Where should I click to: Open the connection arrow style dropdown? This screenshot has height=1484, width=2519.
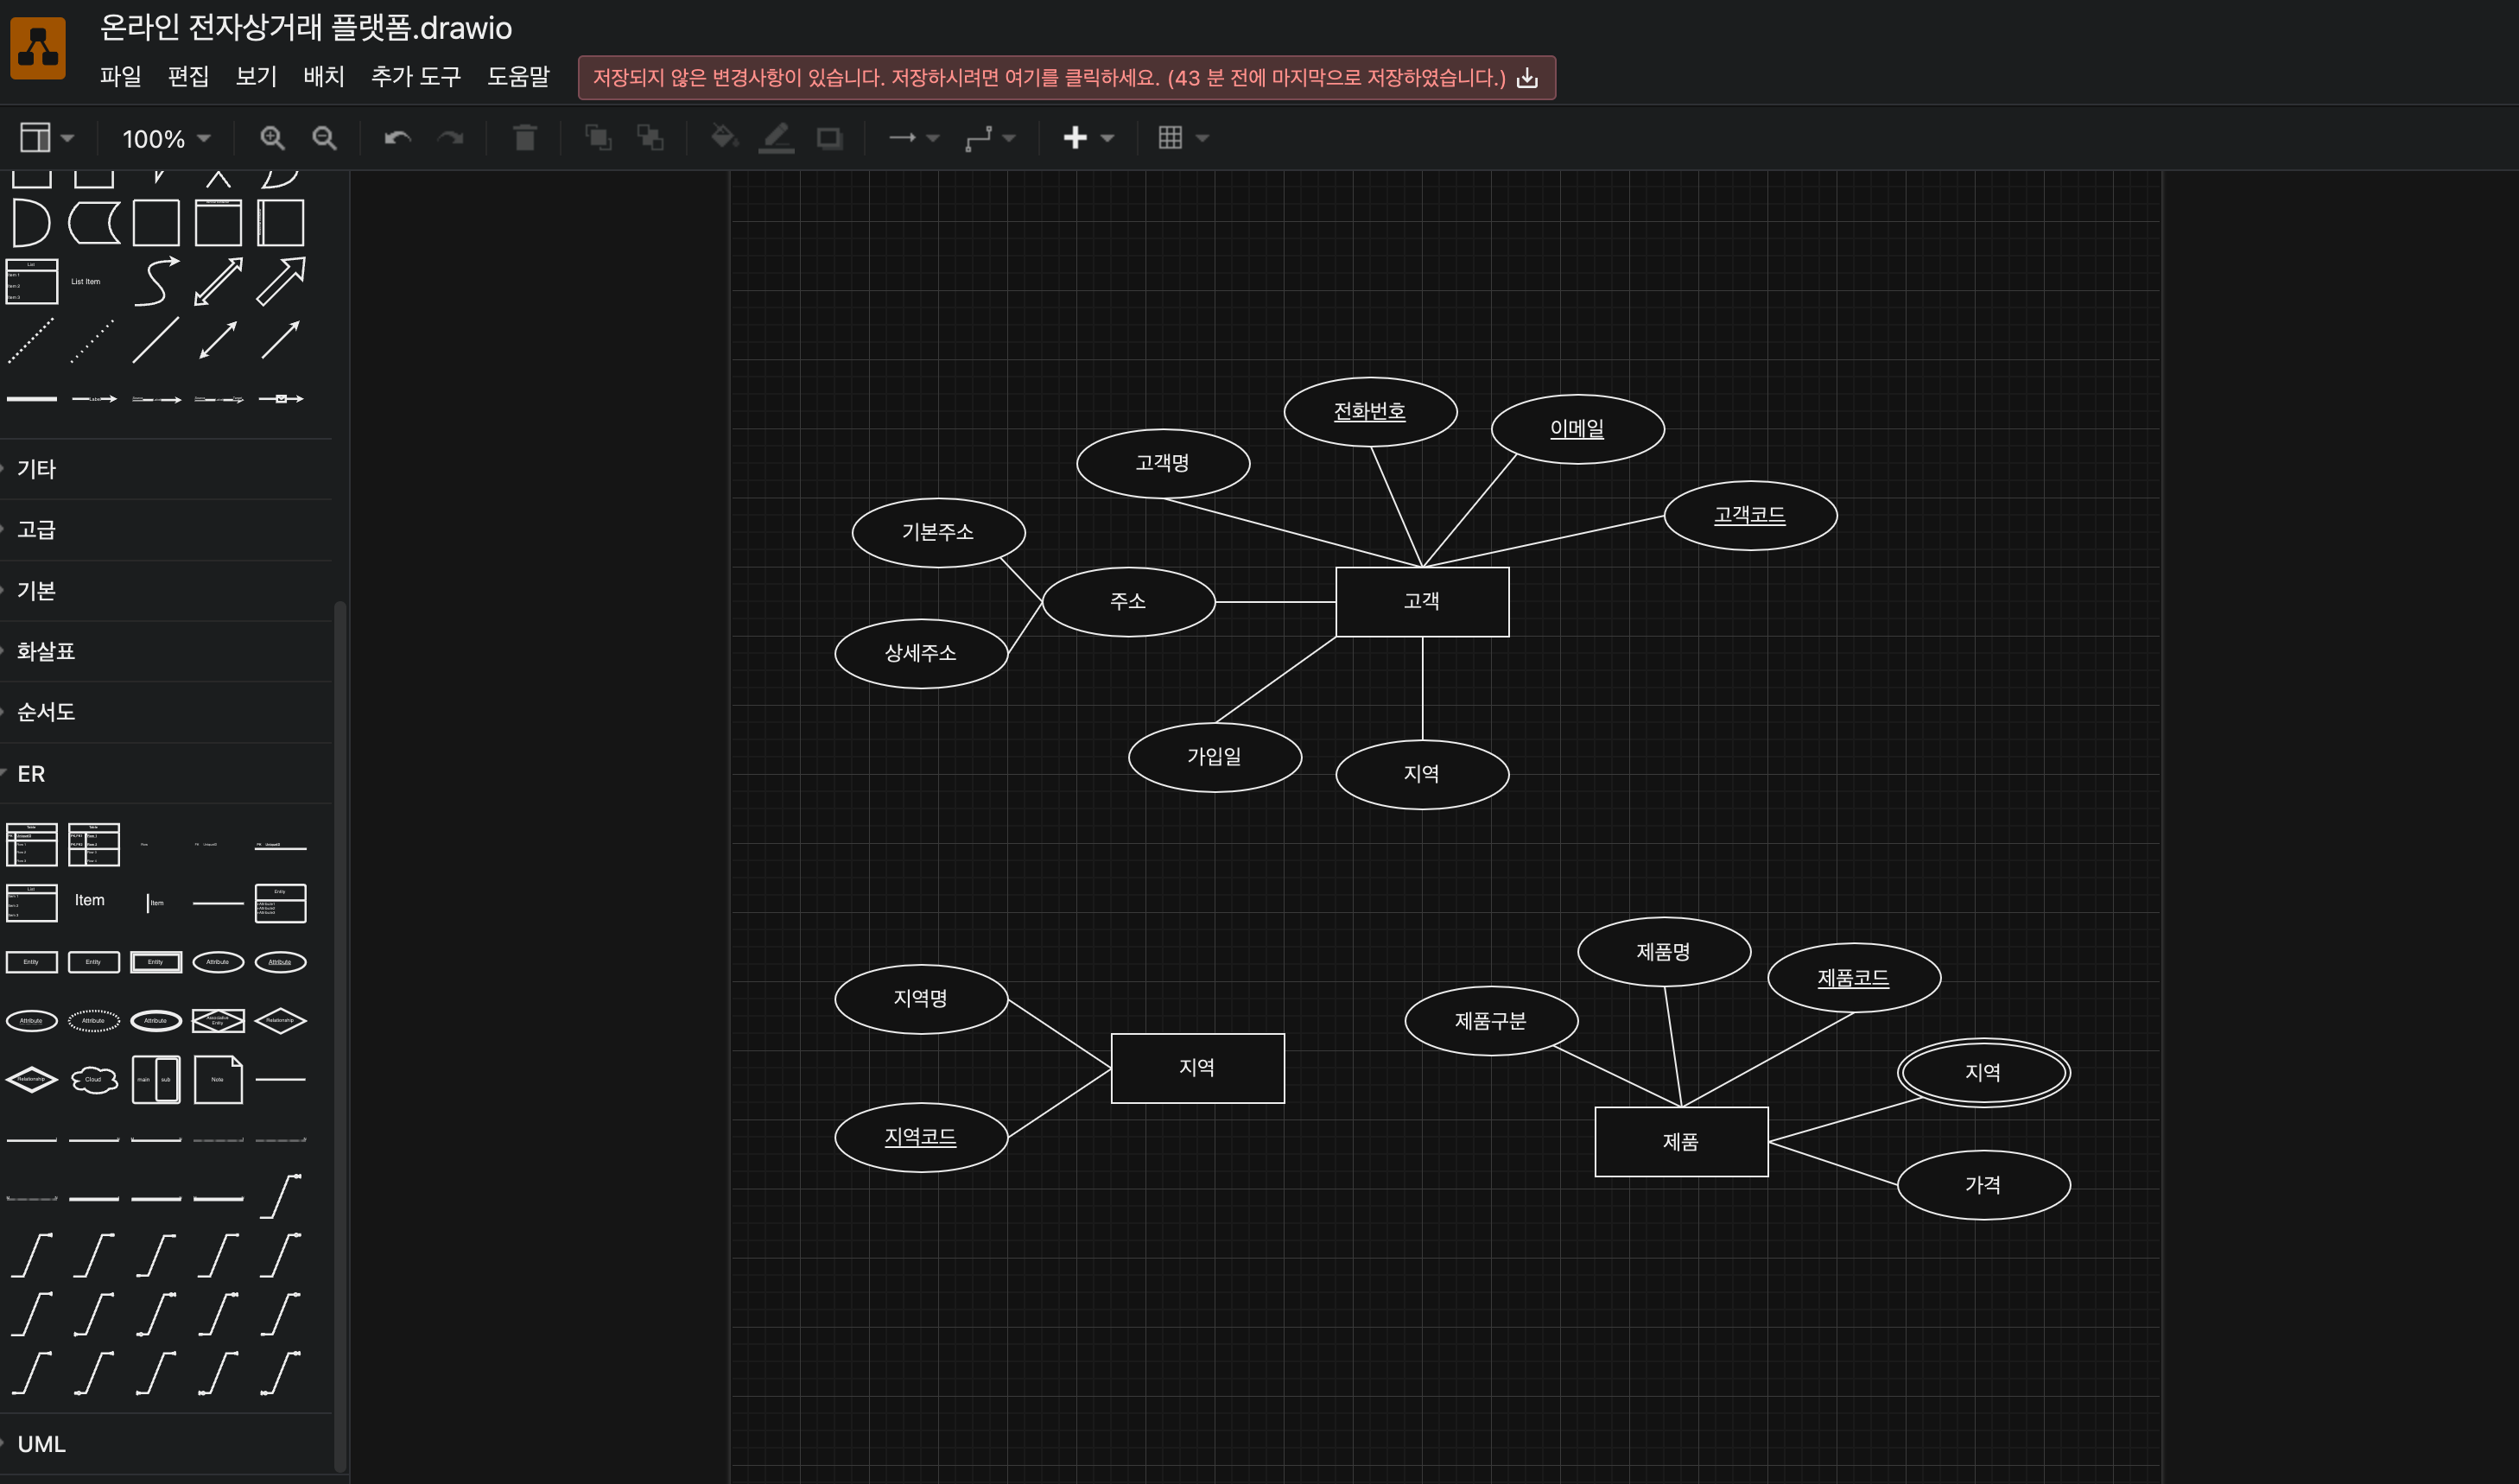coord(914,138)
